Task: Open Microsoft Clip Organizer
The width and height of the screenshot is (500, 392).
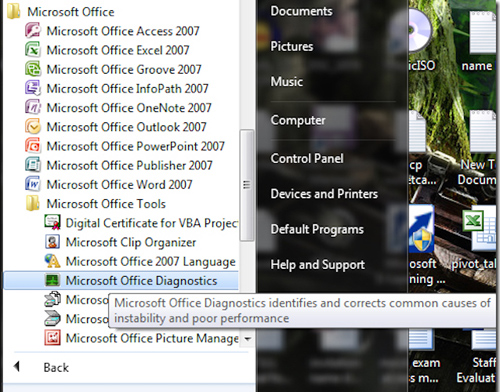Action: [x=121, y=242]
